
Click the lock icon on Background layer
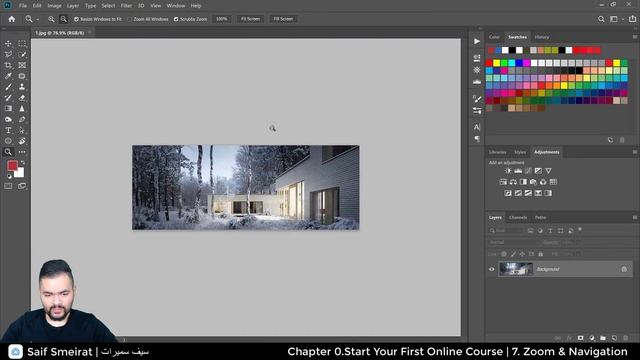click(x=624, y=269)
